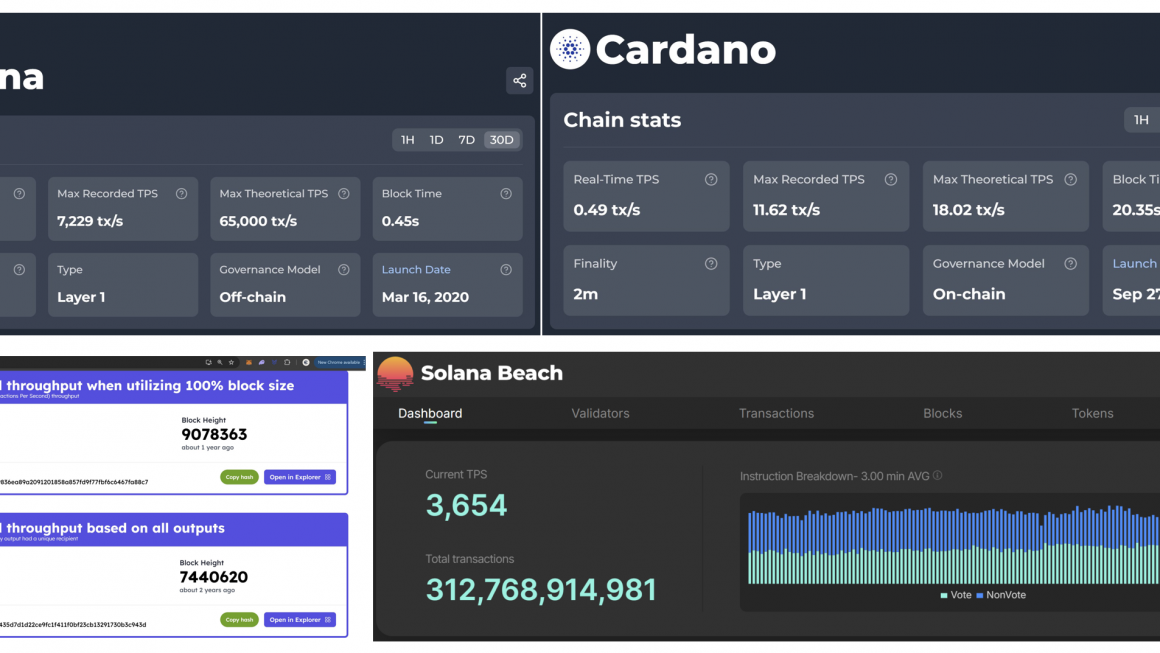Click the Solana Launch Date link

coord(416,270)
